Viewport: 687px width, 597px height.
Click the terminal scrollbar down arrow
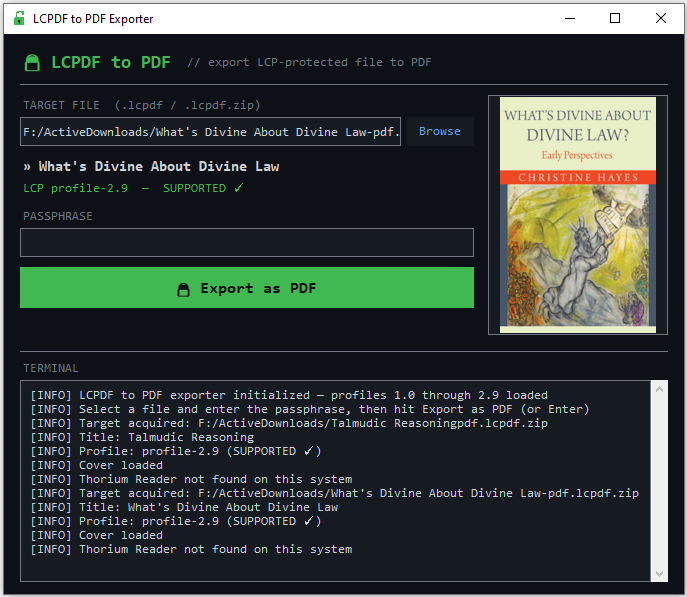pos(659,573)
